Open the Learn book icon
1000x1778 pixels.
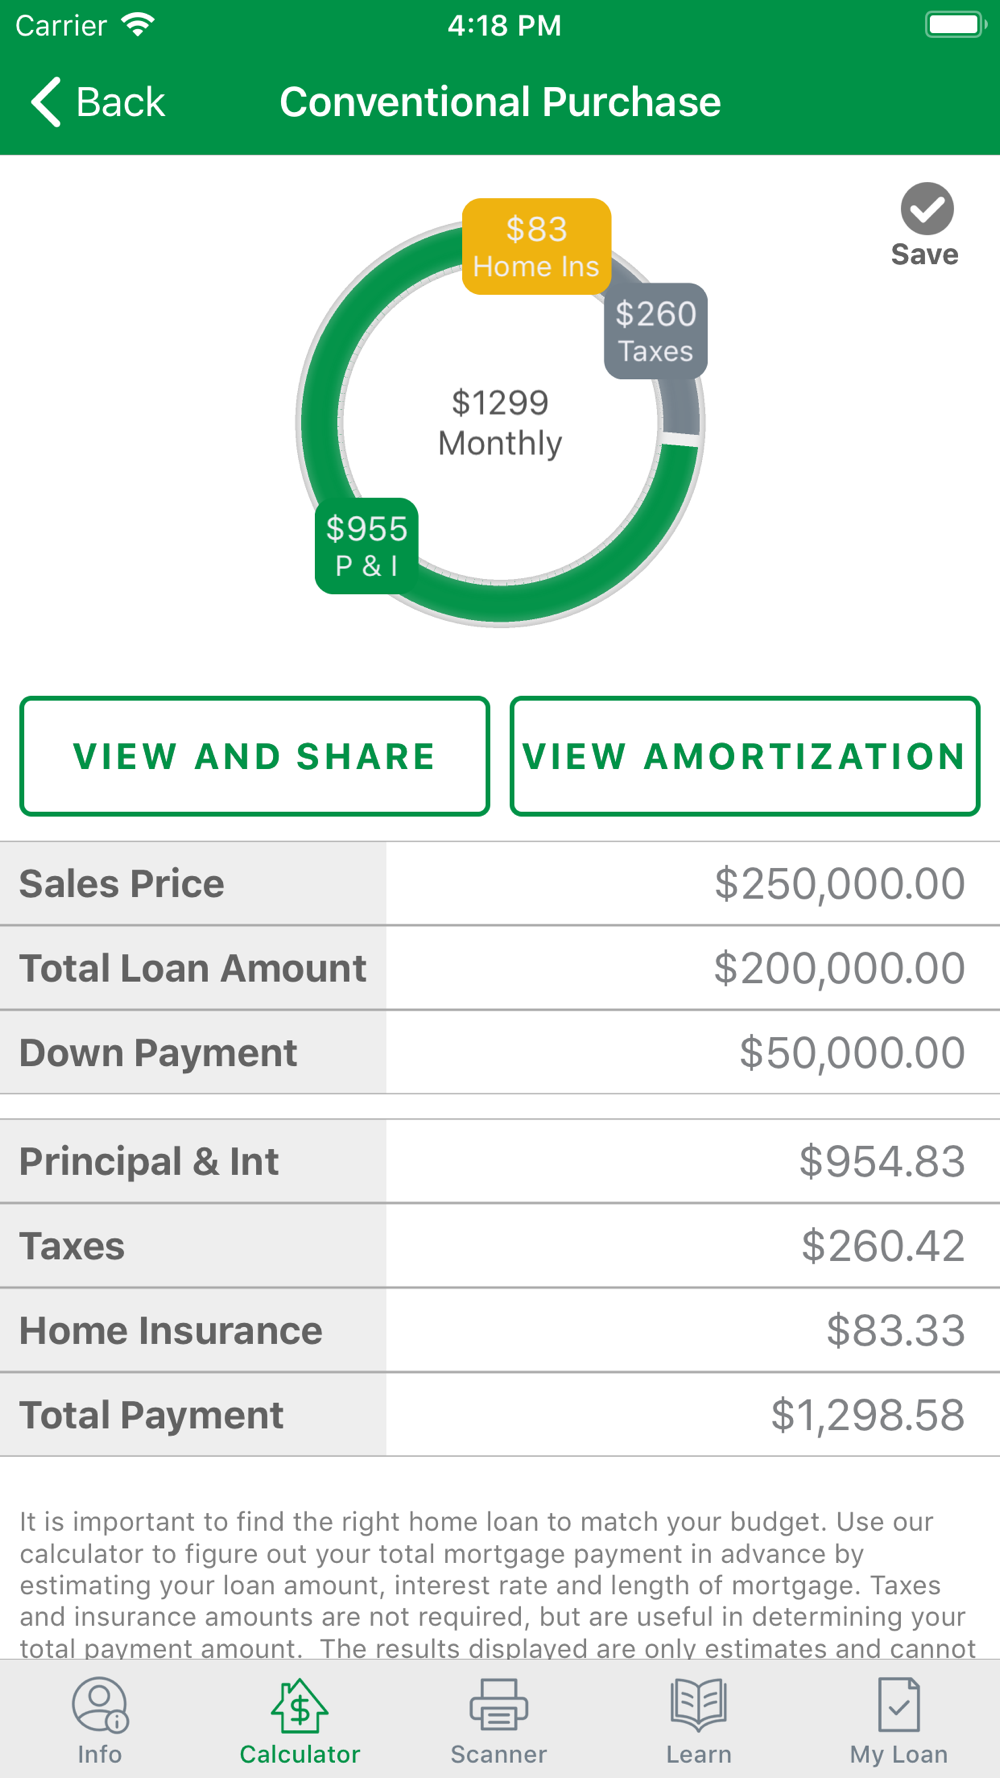[698, 1705]
